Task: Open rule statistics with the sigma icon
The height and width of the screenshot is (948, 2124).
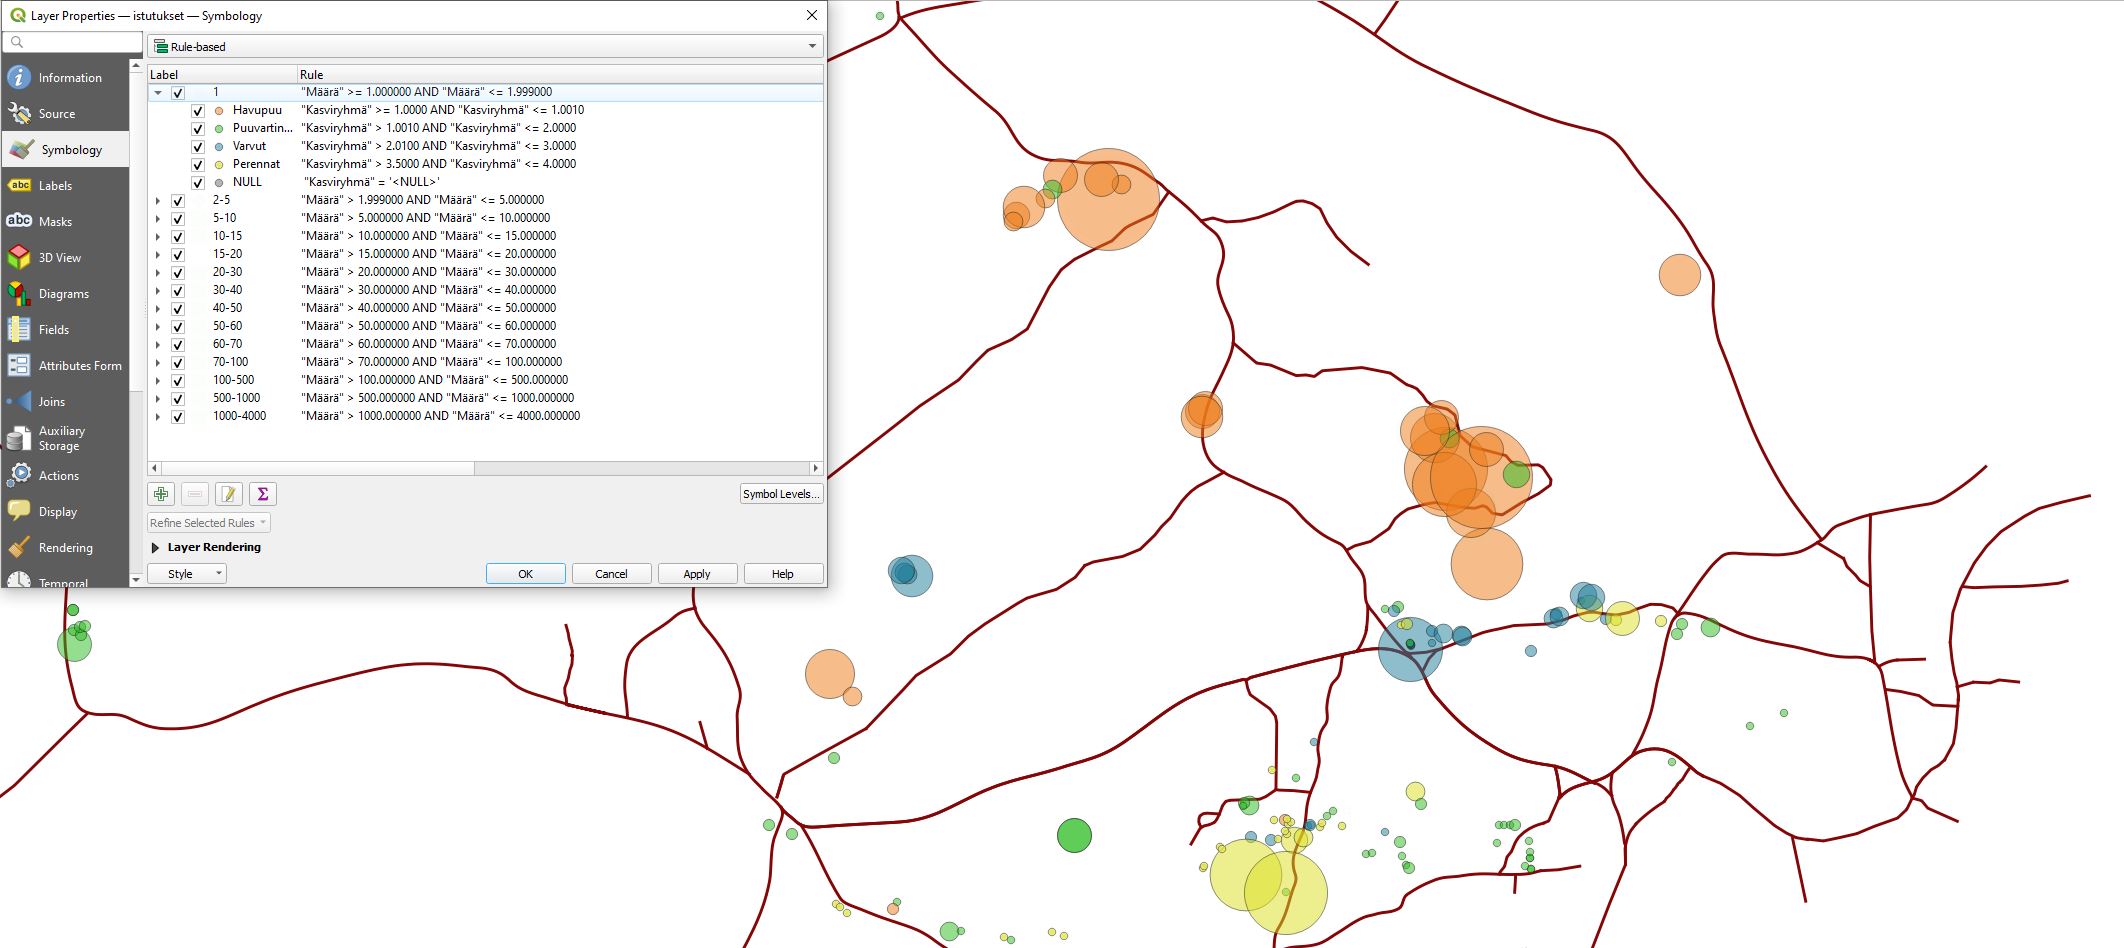Action: [x=262, y=493]
